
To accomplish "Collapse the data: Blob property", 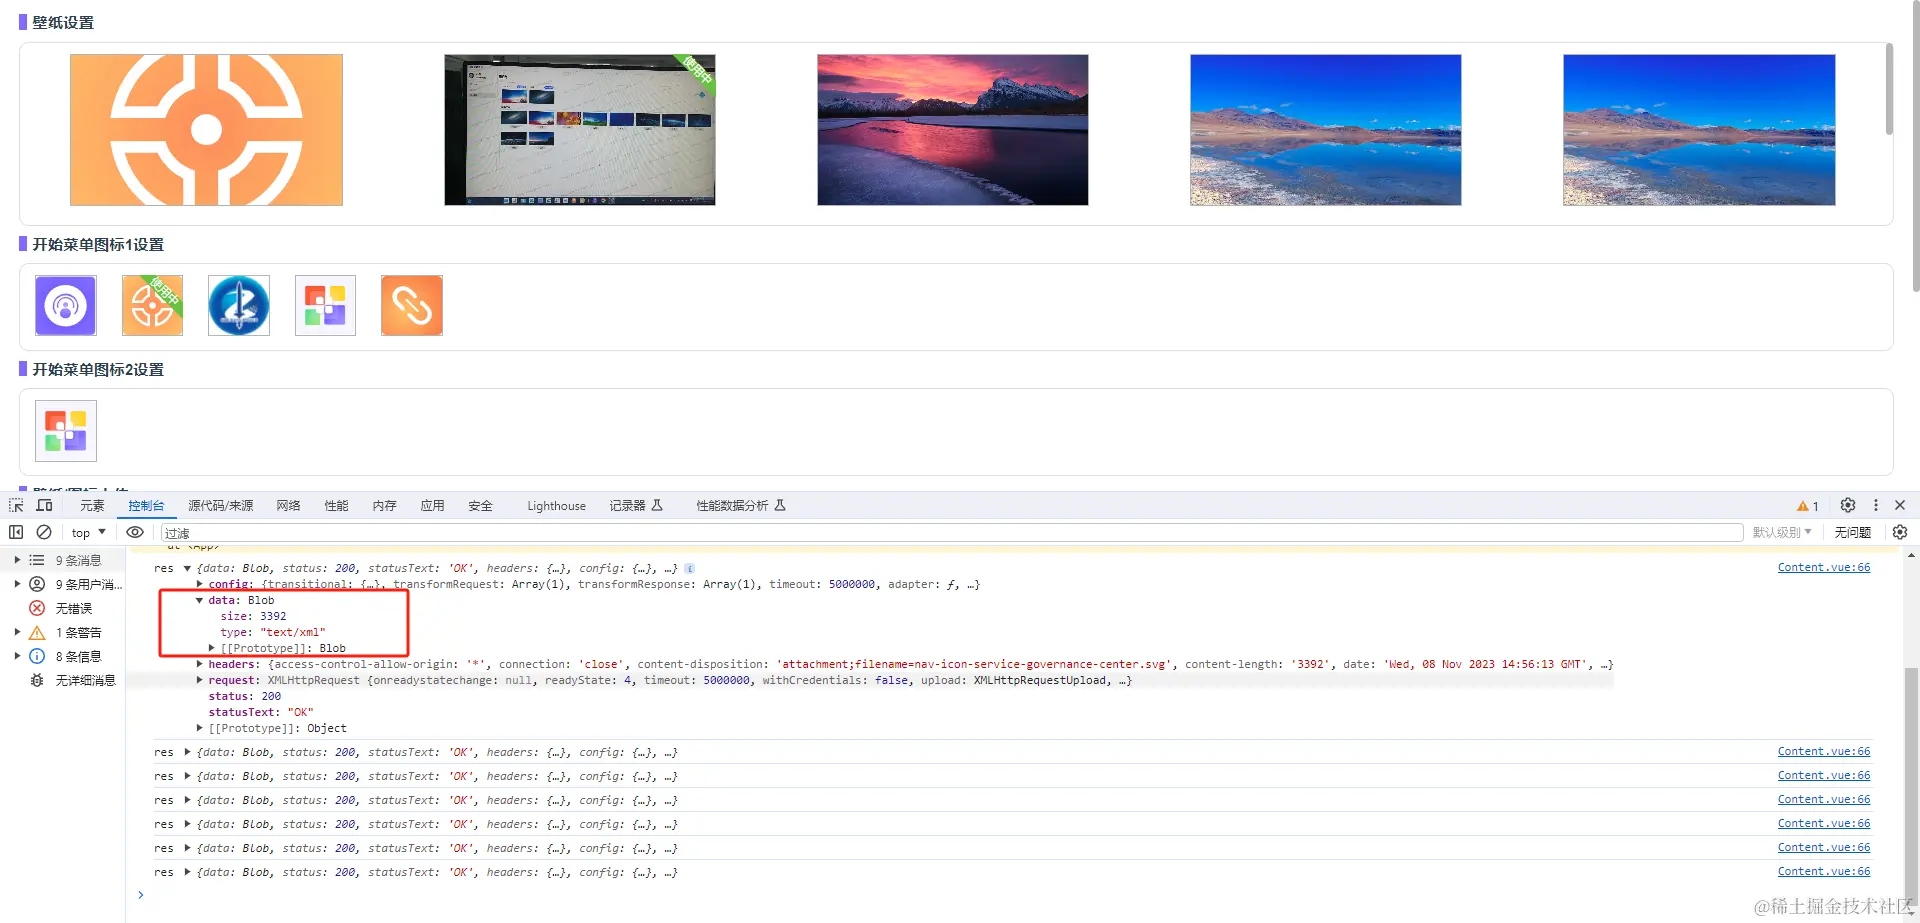I will [200, 600].
